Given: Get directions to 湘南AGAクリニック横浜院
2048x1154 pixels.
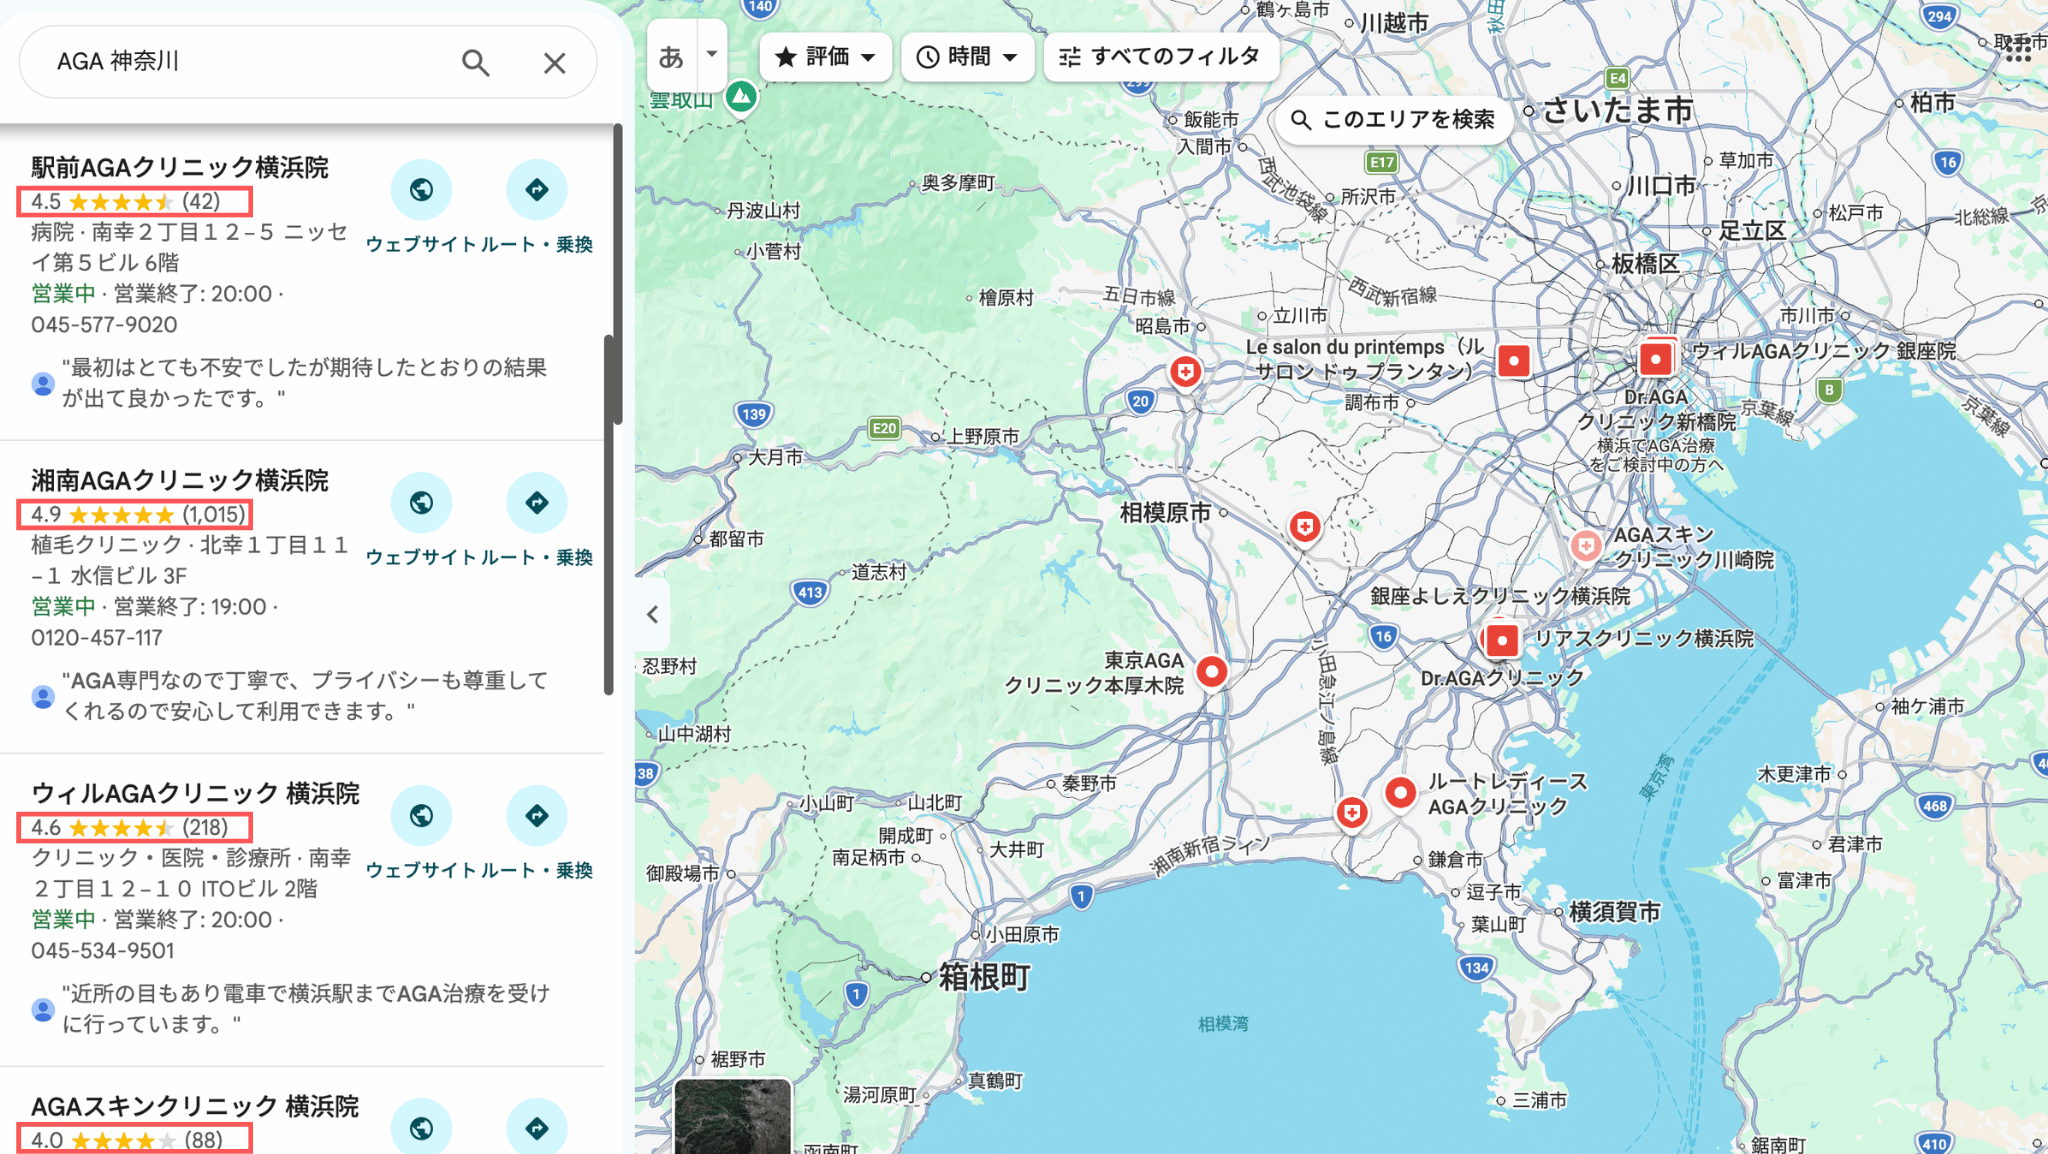Looking at the screenshot, I should coord(537,502).
